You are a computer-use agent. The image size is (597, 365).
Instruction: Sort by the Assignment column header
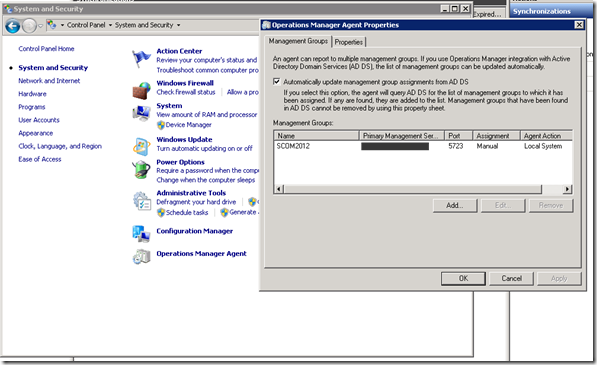[x=496, y=135]
